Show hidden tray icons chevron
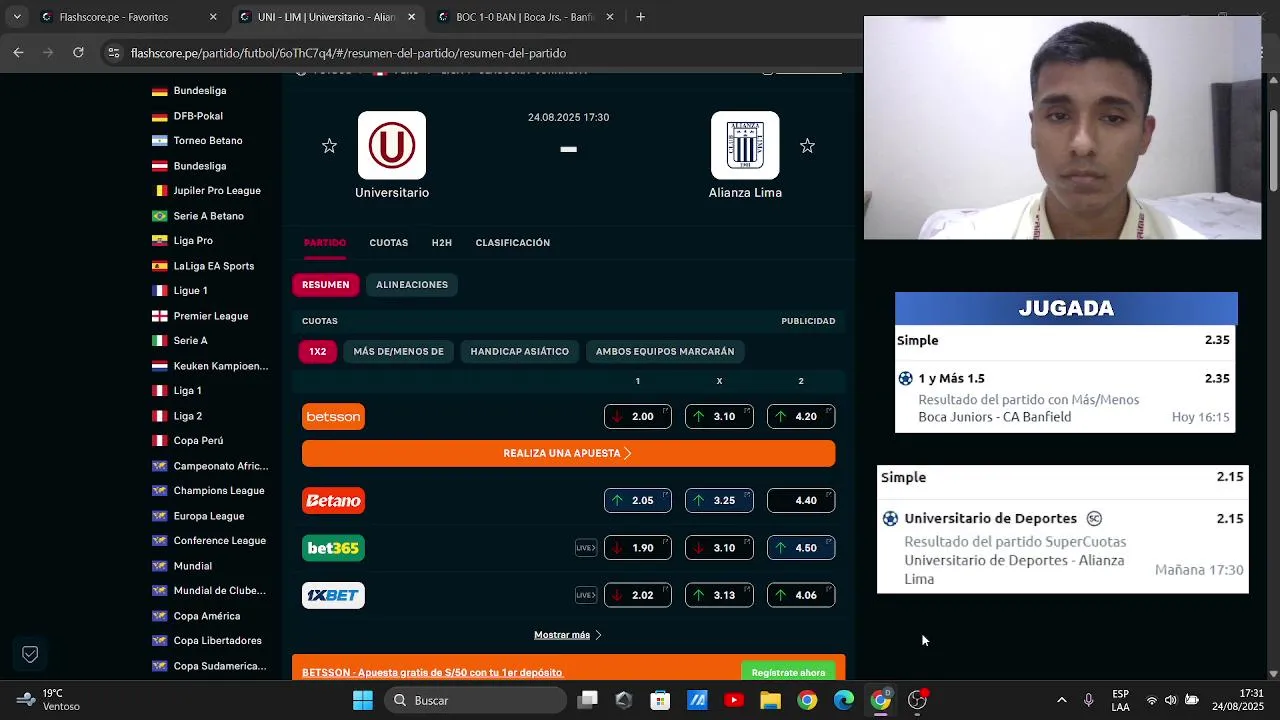Viewport: 1280px width, 720px height. 1061,700
